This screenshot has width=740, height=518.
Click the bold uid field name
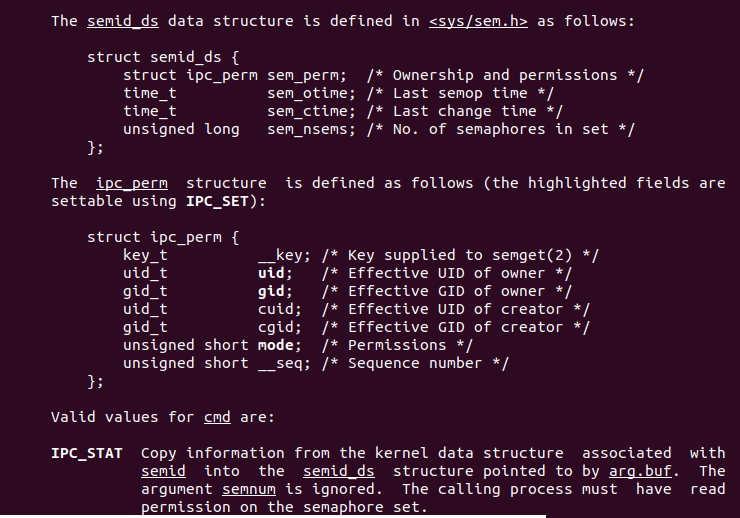point(271,273)
